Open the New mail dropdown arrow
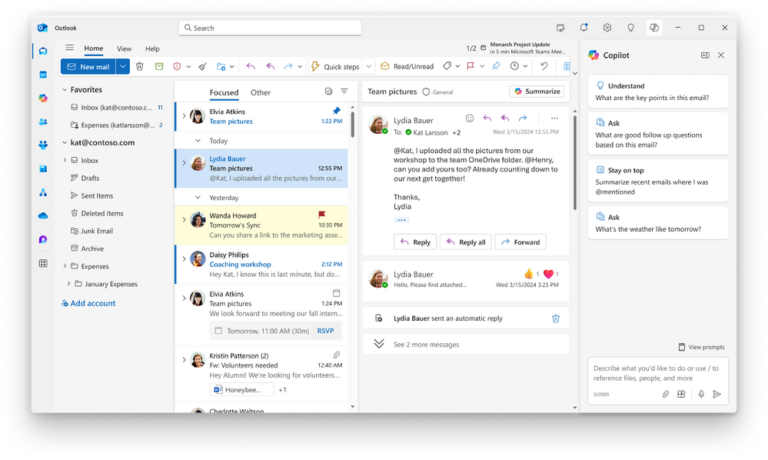This screenshot has width=768, height=460. coord(123,66)
